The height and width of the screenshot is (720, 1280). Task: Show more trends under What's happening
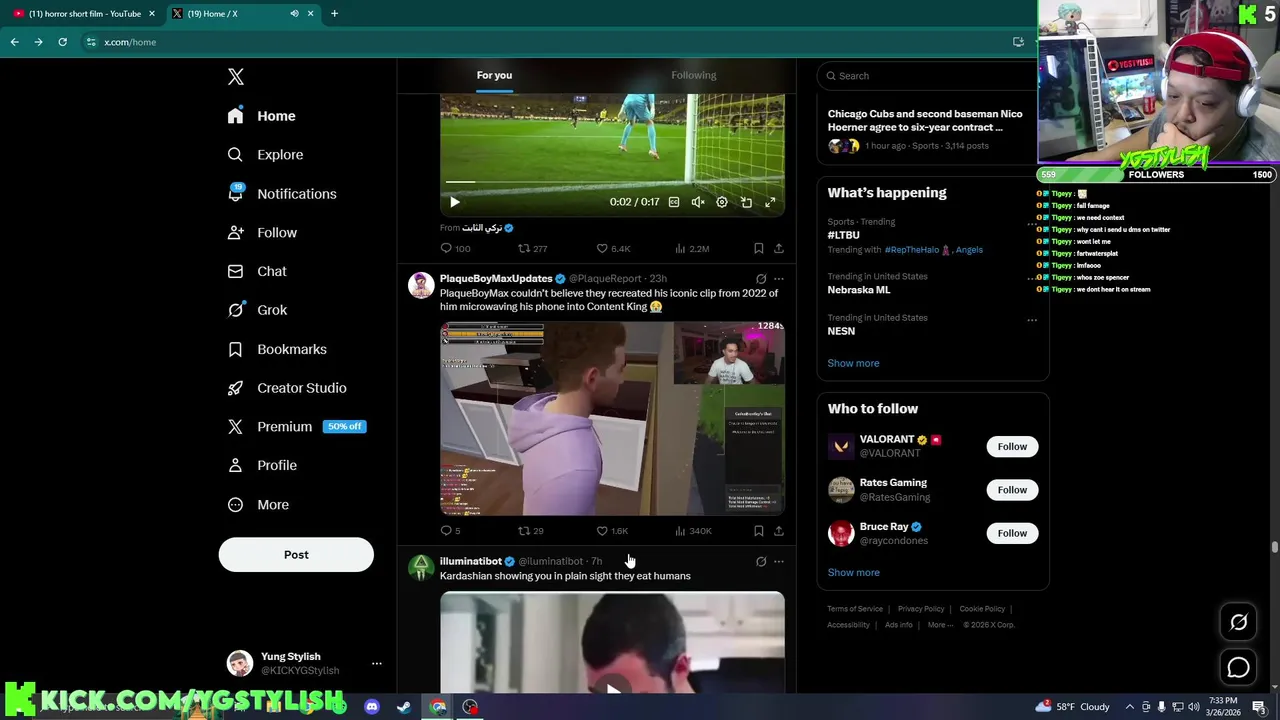click(853, 363)
